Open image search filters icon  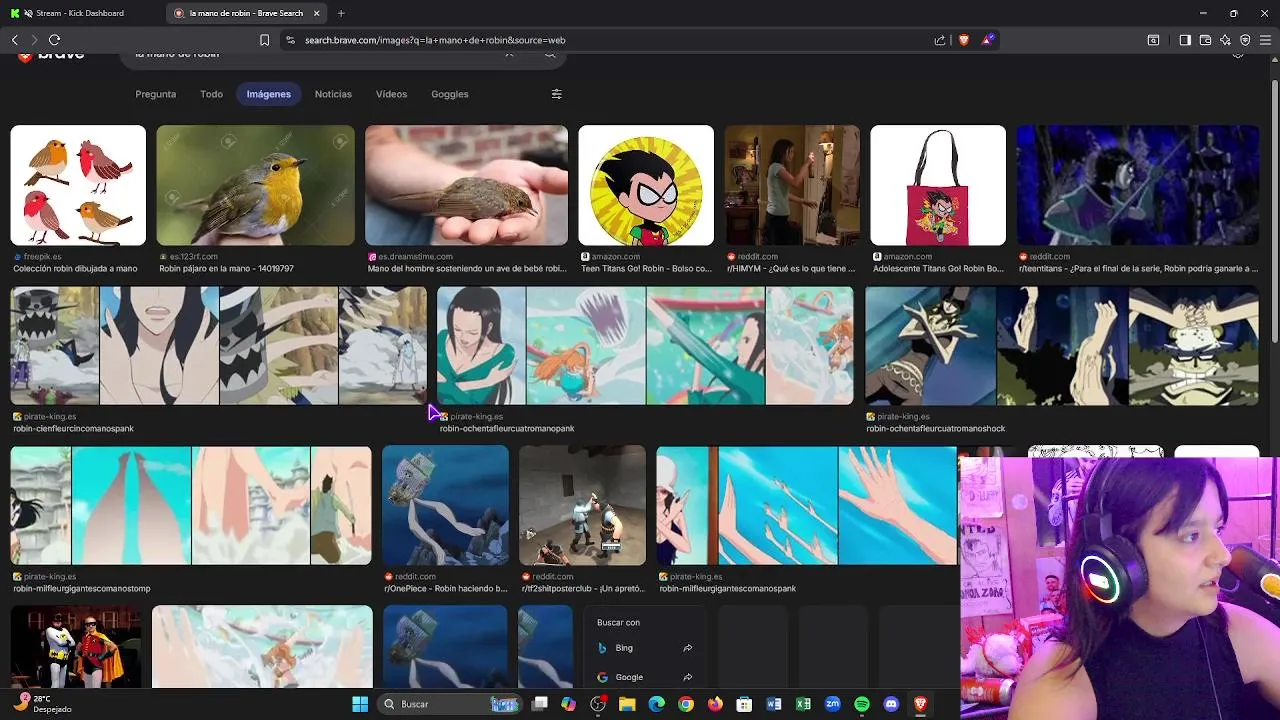pos(557,94)
